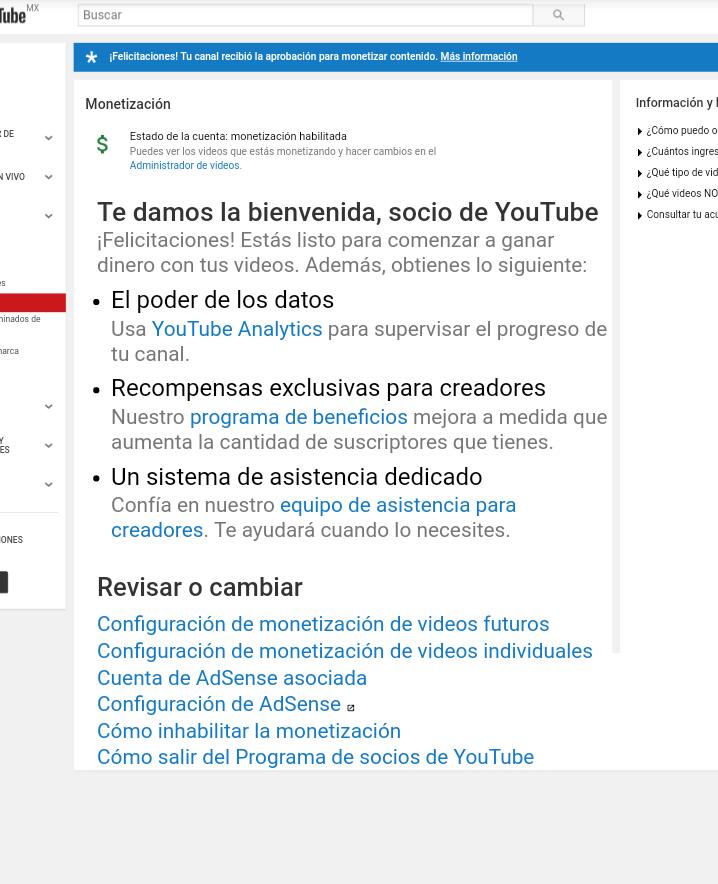The image size is (718, 884).
Task: Open Cómo inhabilitar la monetización link
Action: pyautogui.click(x=249, y=731)
